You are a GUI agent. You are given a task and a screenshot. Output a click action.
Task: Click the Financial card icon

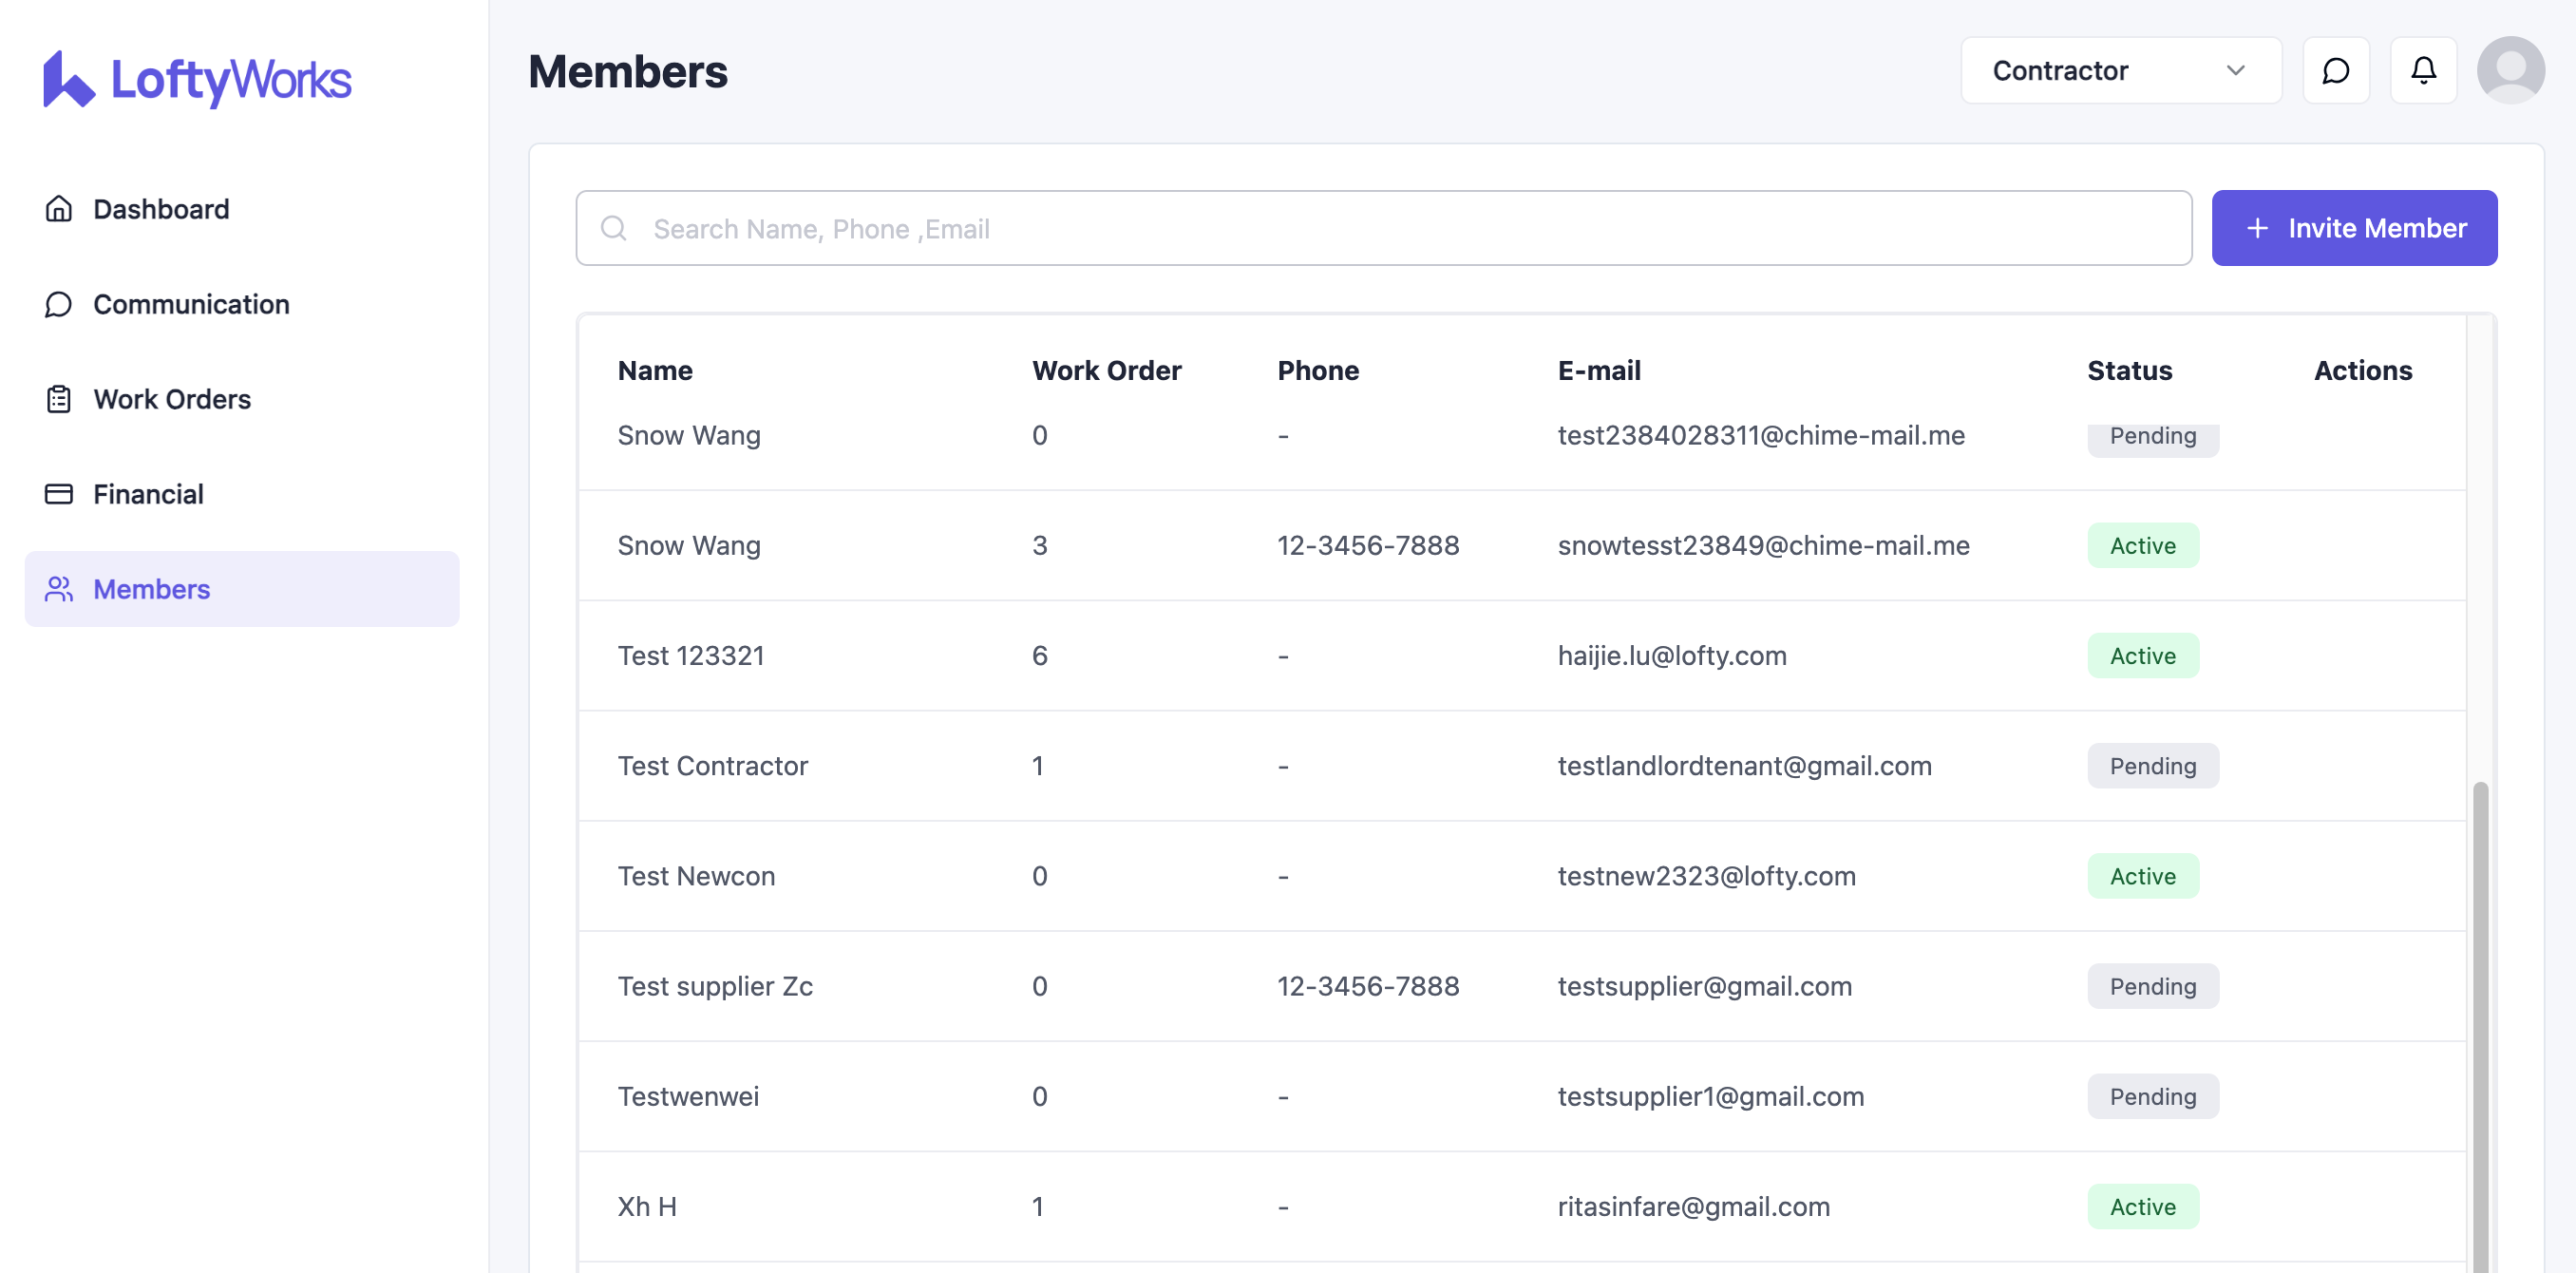[x=59, y=494]
